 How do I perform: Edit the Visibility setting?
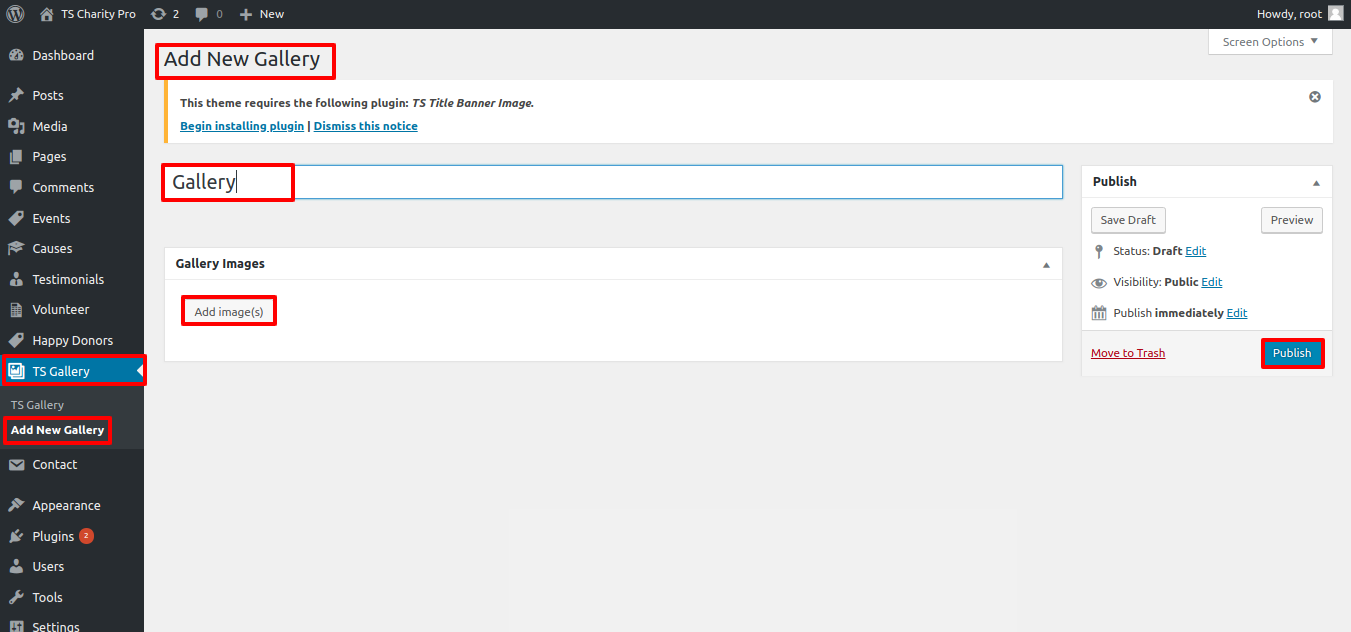point(1211,282)
